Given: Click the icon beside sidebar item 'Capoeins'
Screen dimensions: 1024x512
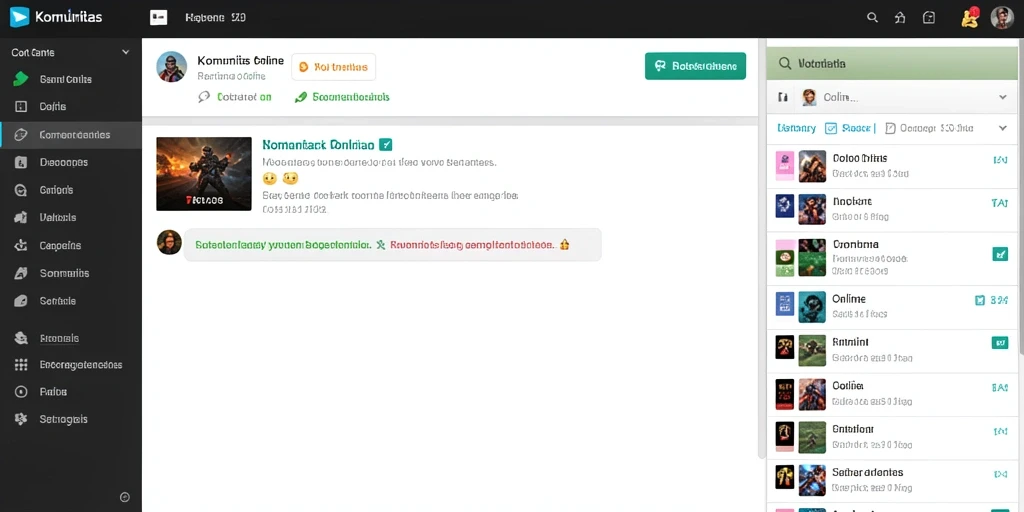Looking at the screenshot, I should [21, 246].
